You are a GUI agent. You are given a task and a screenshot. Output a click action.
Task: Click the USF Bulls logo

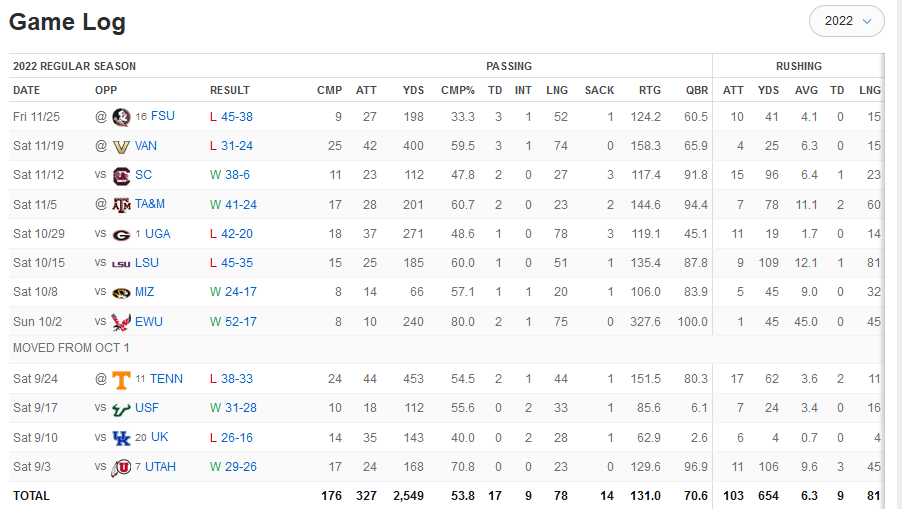(x=122, y=408)
